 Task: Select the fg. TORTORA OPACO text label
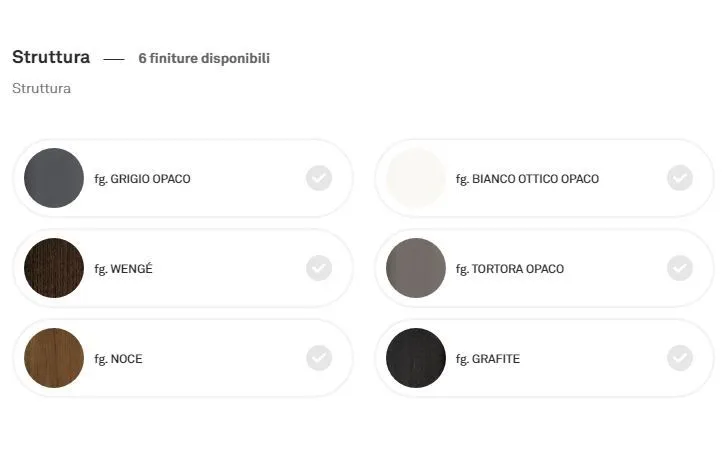[x=510, y=269]
